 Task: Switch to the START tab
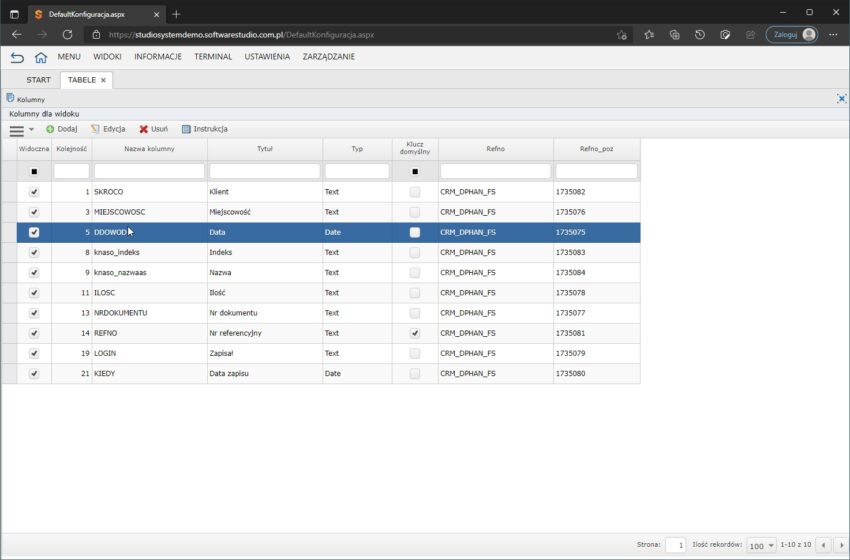[x=38, y=80]
